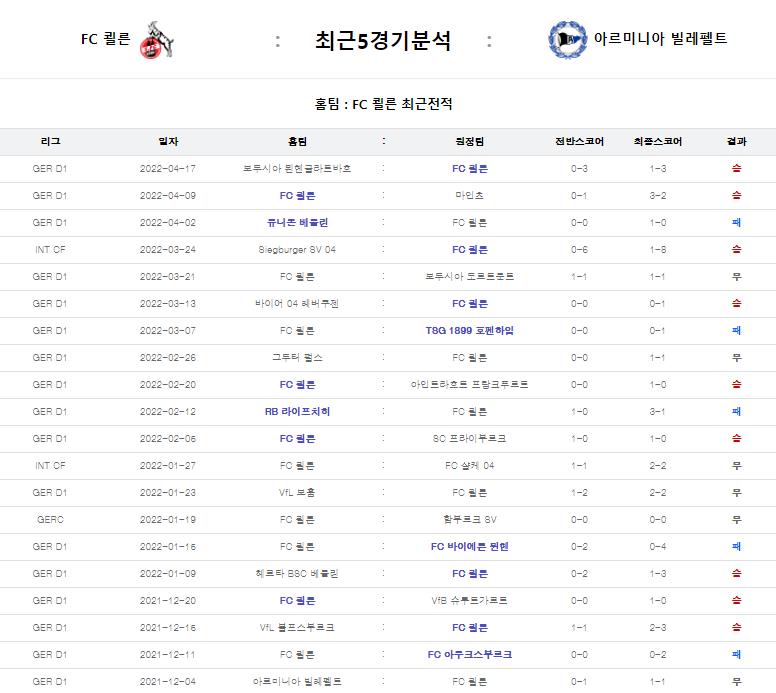The image size is (776, 693).
Task: Click final score 0-4 in 2022-01-16 row
Action: click(x=658, y=546)
